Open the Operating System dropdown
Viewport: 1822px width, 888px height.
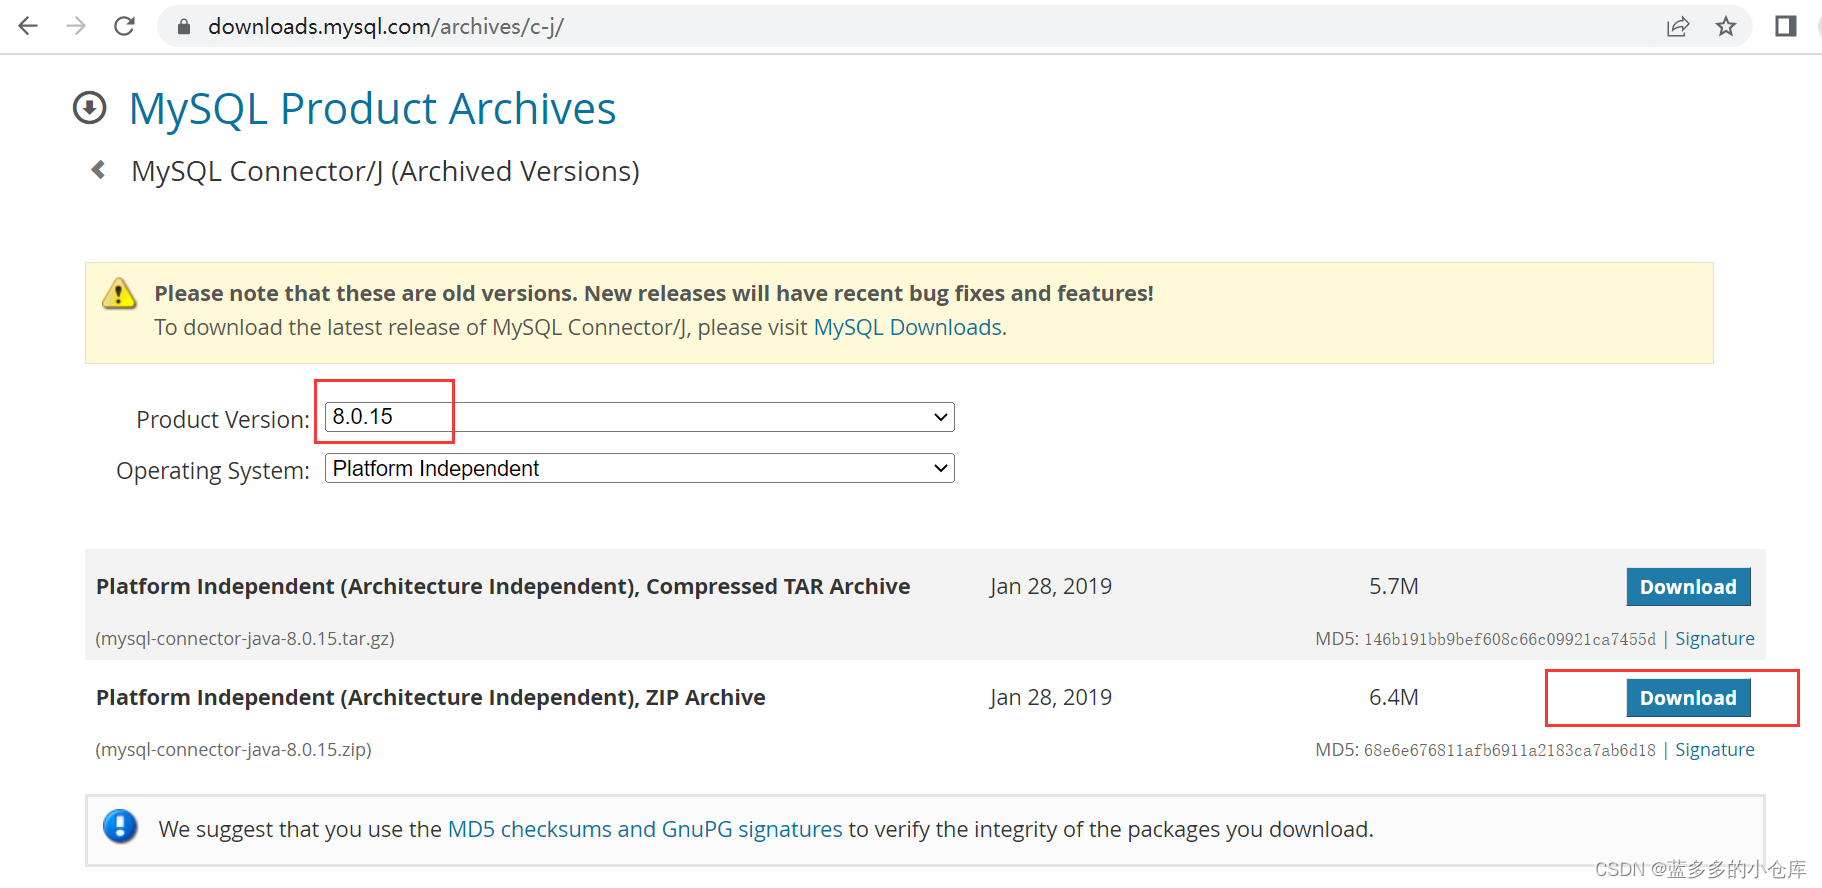(639, 468)
